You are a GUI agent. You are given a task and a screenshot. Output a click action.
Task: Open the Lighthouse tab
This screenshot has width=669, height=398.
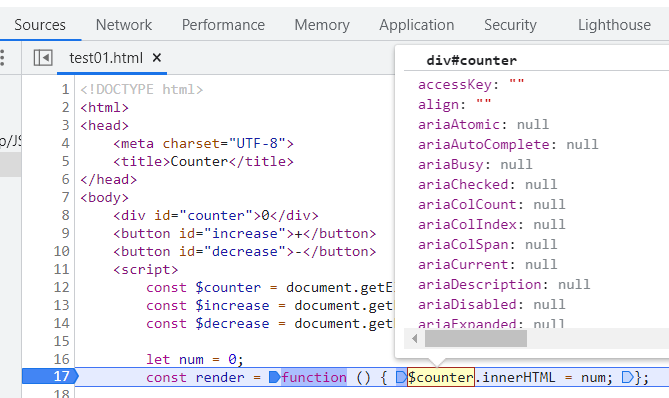614,25
